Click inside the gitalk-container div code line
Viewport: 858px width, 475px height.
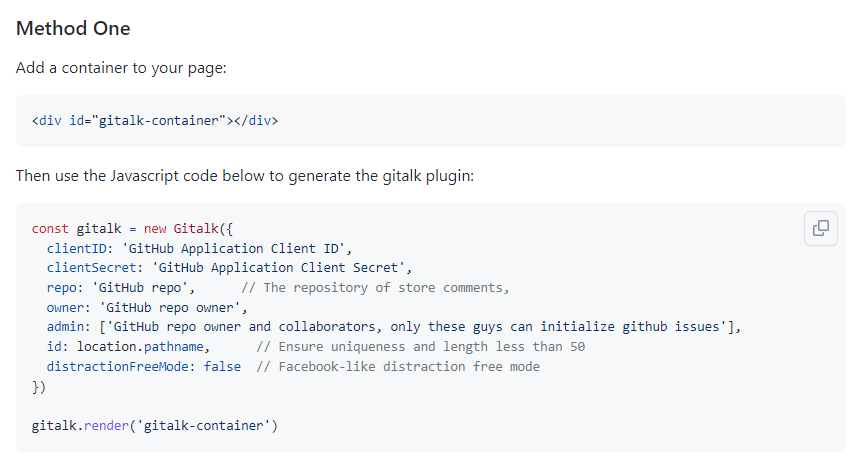pyautogui.click(x=155, y=121)
